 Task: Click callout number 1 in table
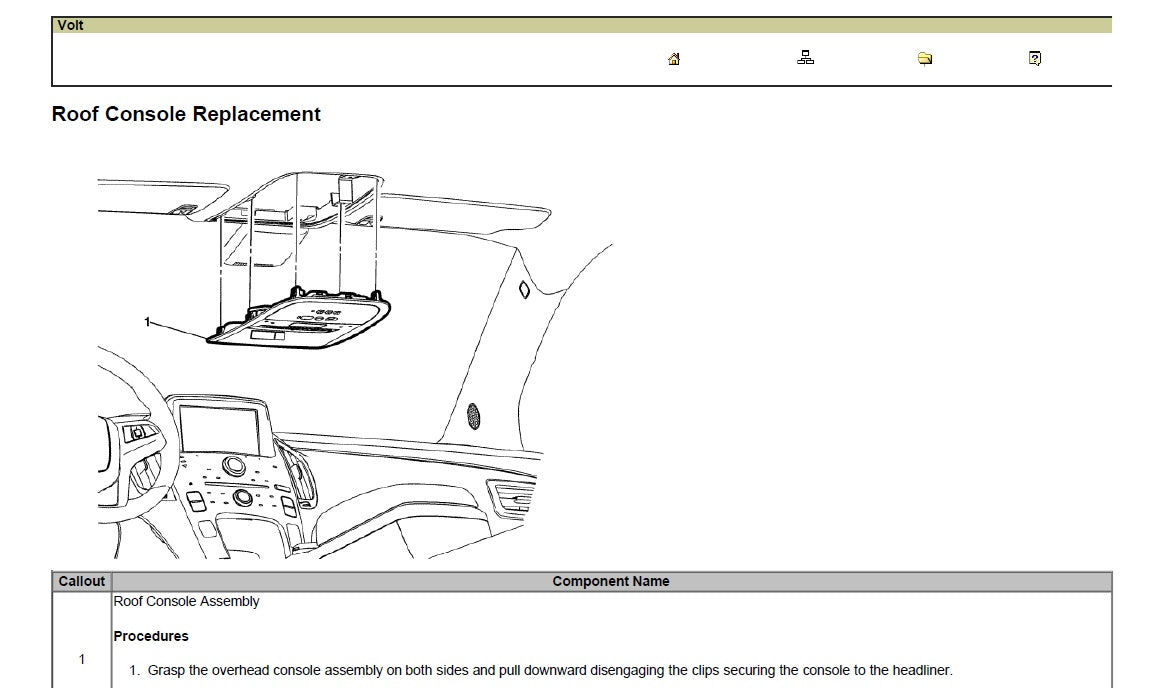tap(82, 659)
